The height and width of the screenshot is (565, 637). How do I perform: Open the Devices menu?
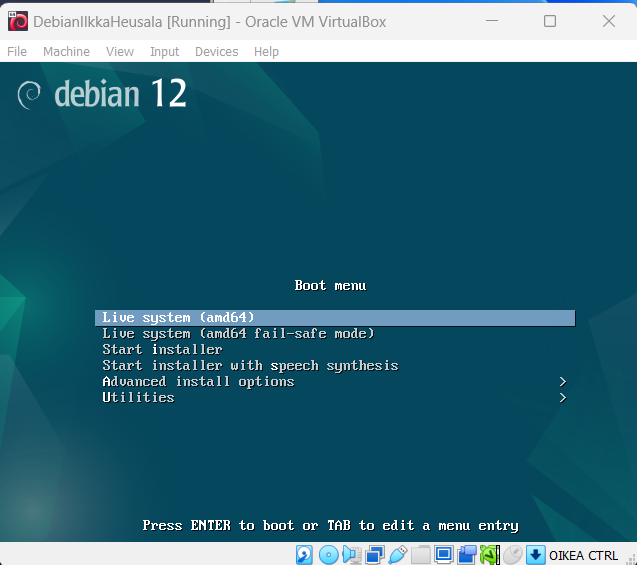click(216, 52)
